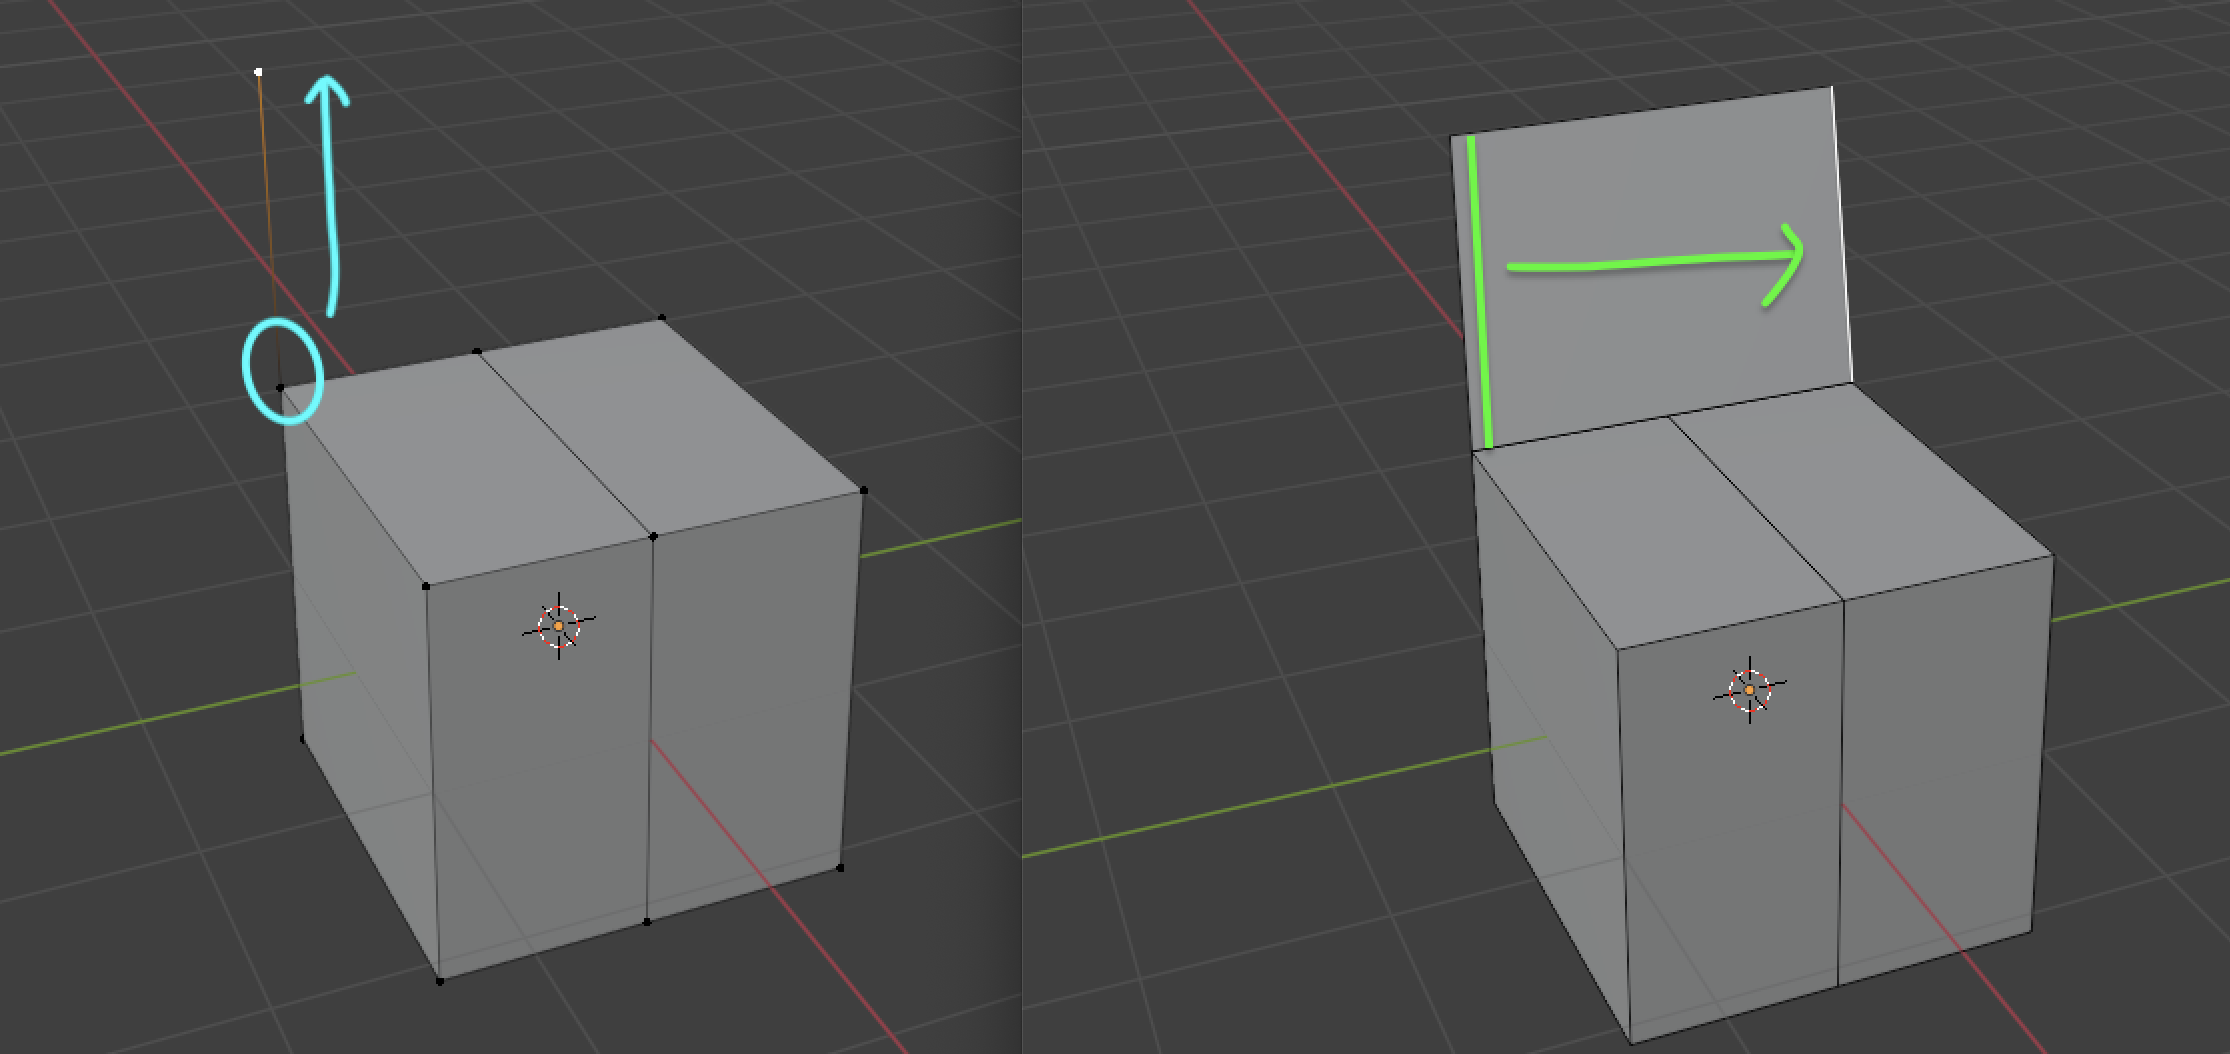Select the top center loop edge of the right cube

click(x=1757, y=510)
